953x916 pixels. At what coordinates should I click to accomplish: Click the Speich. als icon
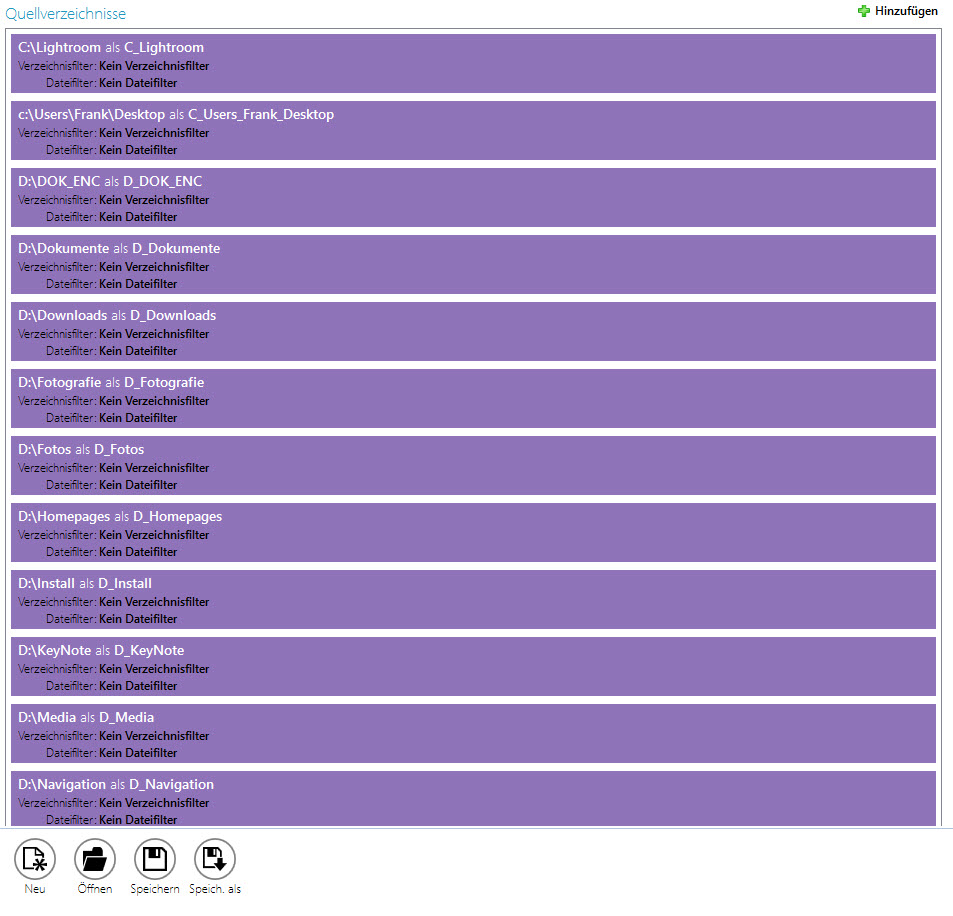(x=215, y=859)
